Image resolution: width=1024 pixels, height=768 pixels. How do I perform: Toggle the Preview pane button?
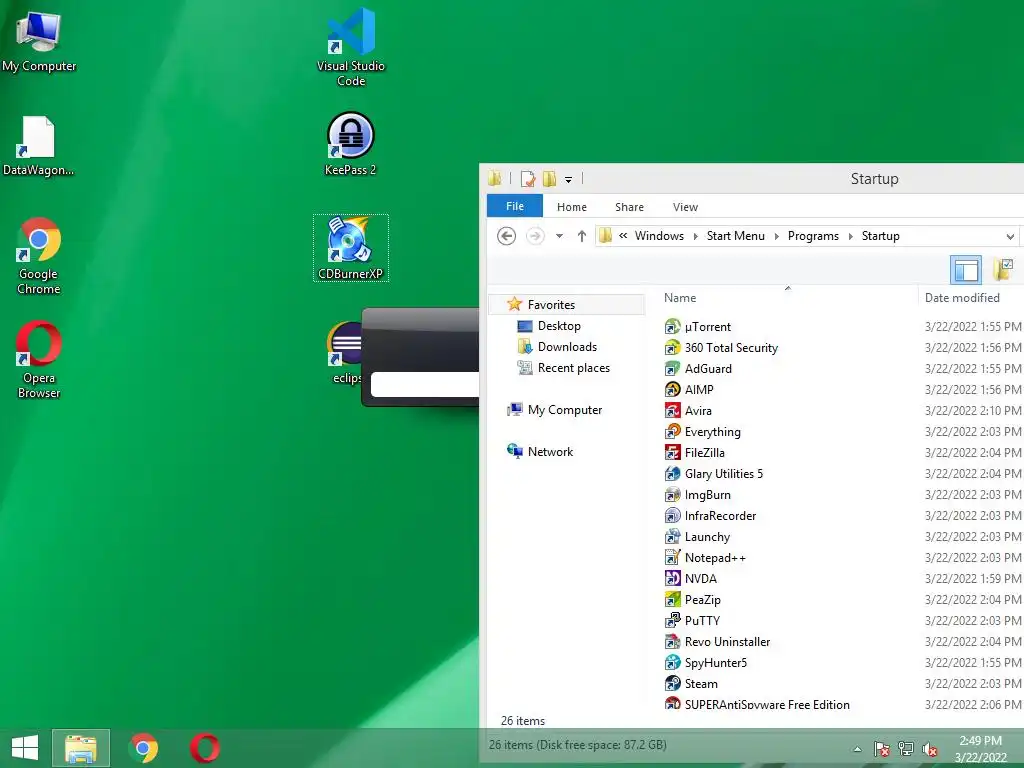point(966,270)
